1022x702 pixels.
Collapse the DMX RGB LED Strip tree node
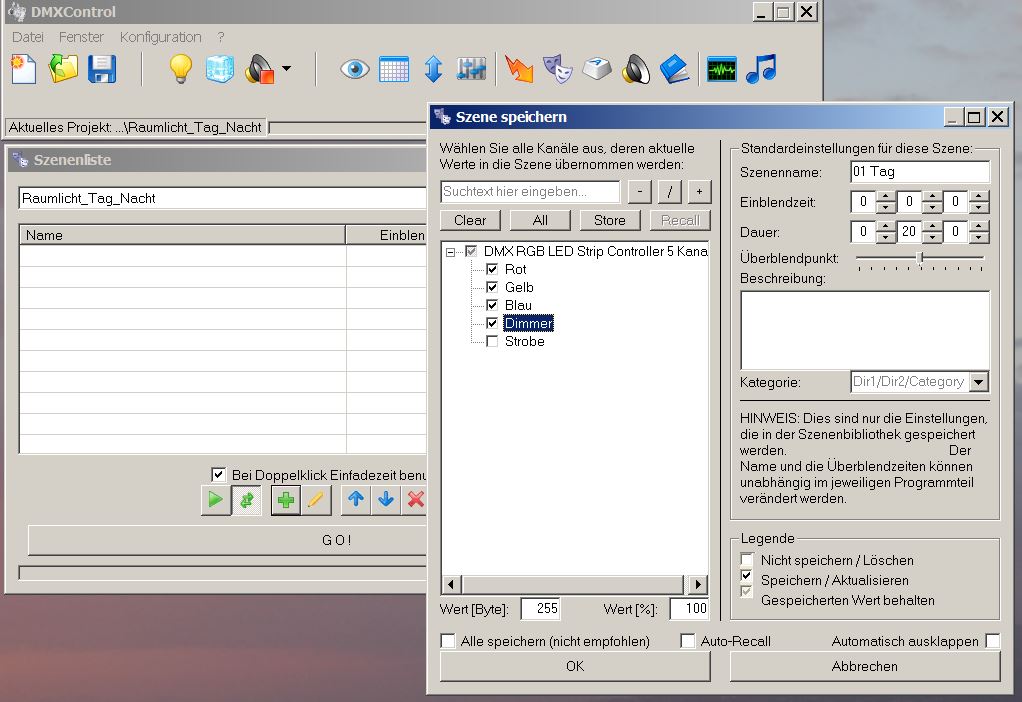(452, 252)
